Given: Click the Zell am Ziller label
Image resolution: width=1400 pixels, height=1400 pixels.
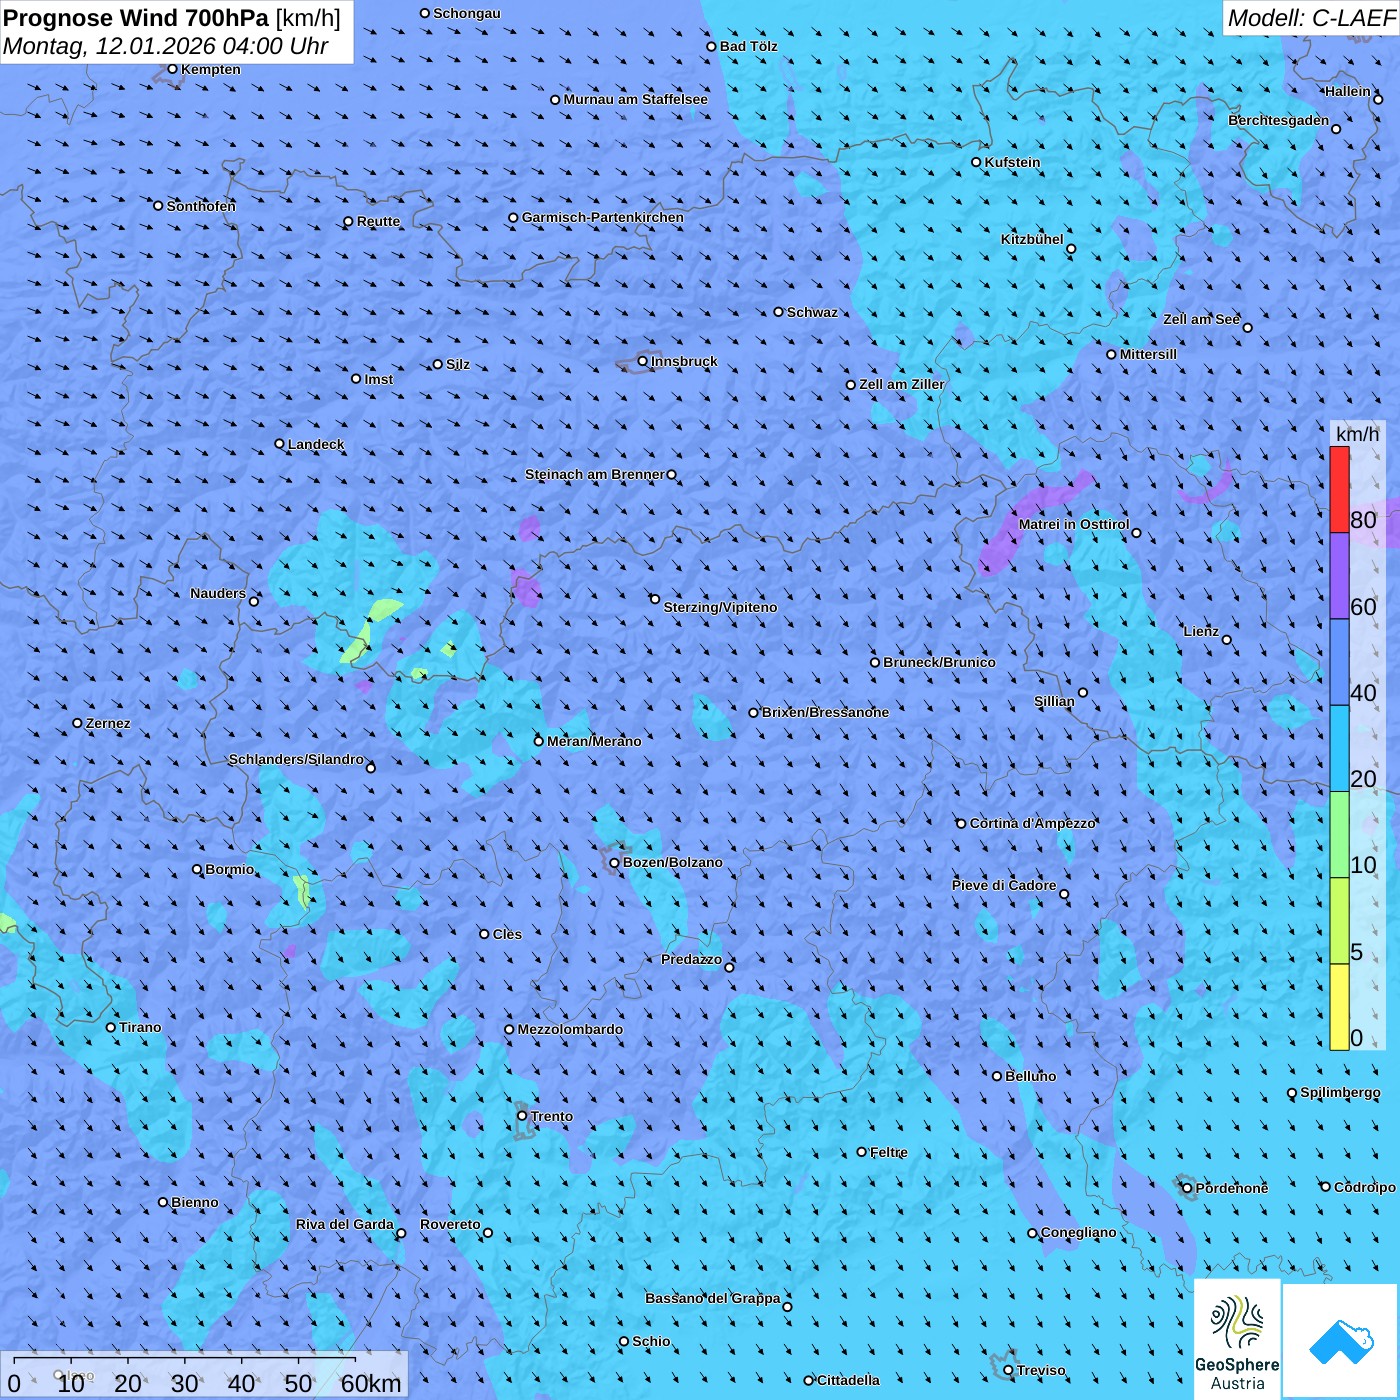Looking at the screenshot, I should coord(902,384).
